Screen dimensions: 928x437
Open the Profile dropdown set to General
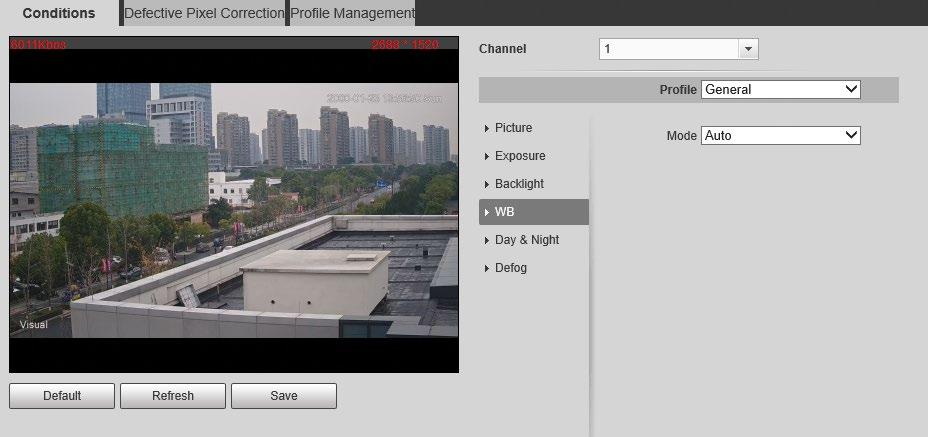[781, 89]
